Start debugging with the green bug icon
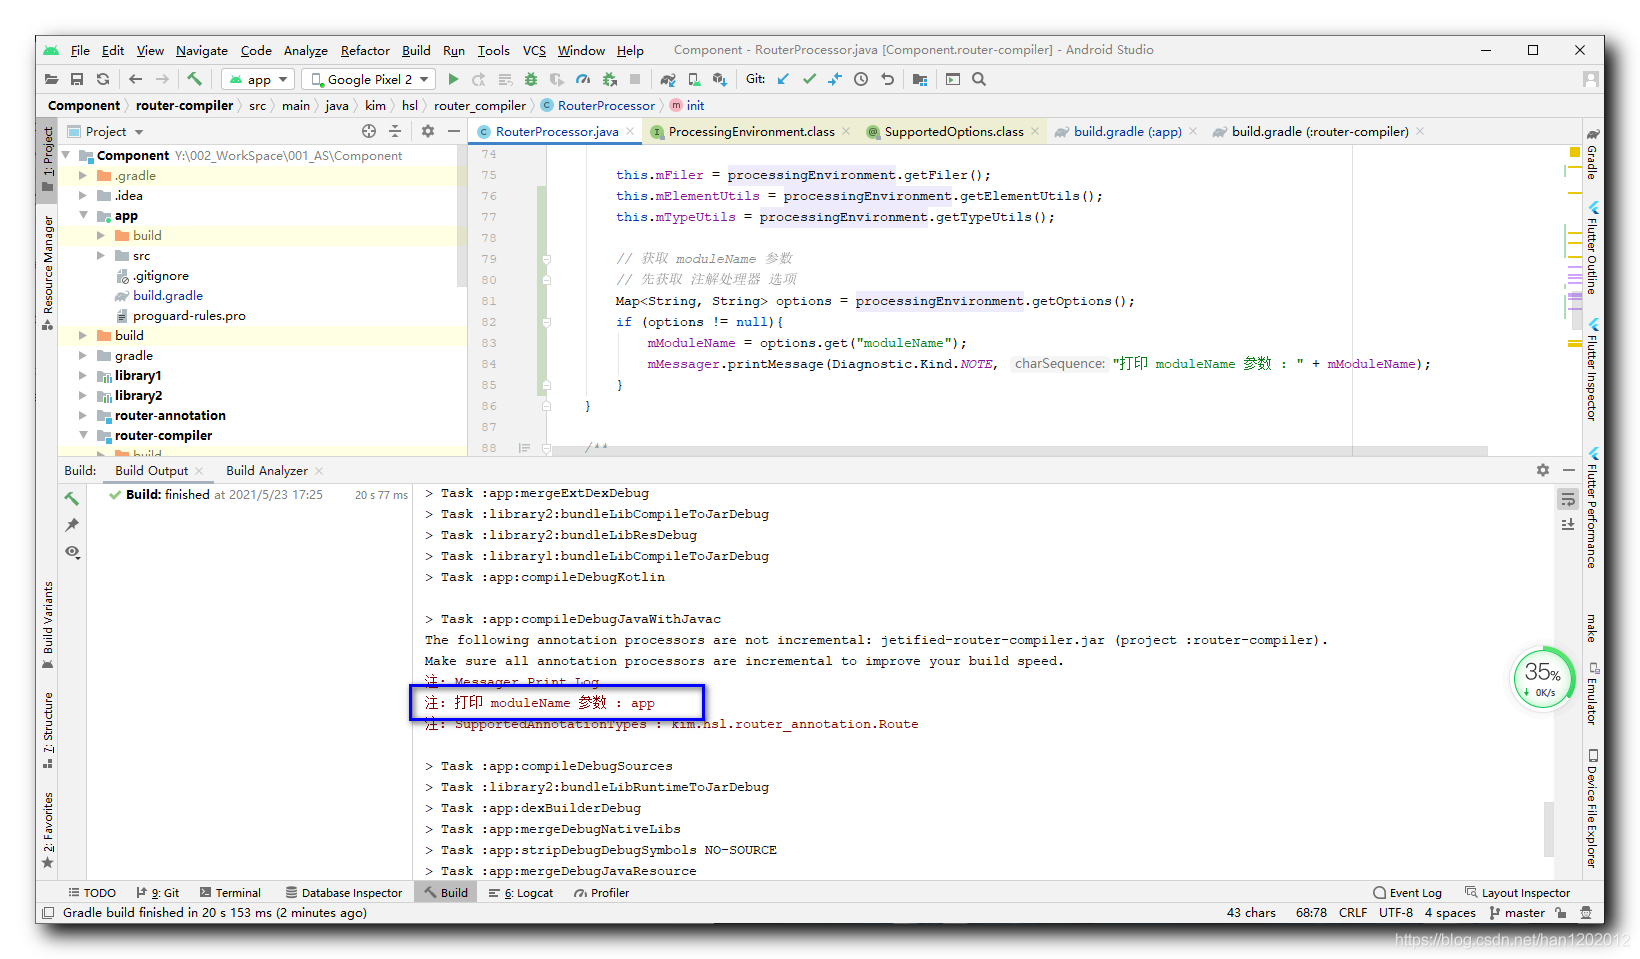 point(531,79)
